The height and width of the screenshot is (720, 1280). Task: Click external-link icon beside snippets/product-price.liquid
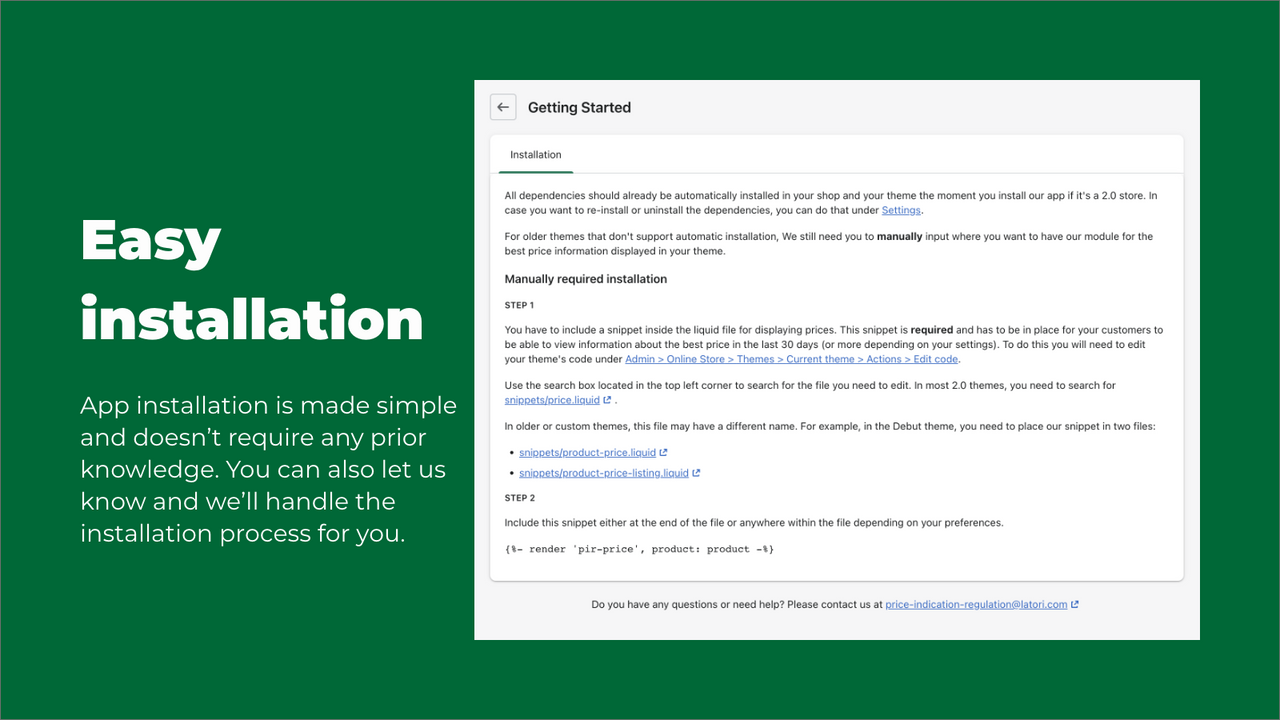pyautogui.click(x=663, y=452)
